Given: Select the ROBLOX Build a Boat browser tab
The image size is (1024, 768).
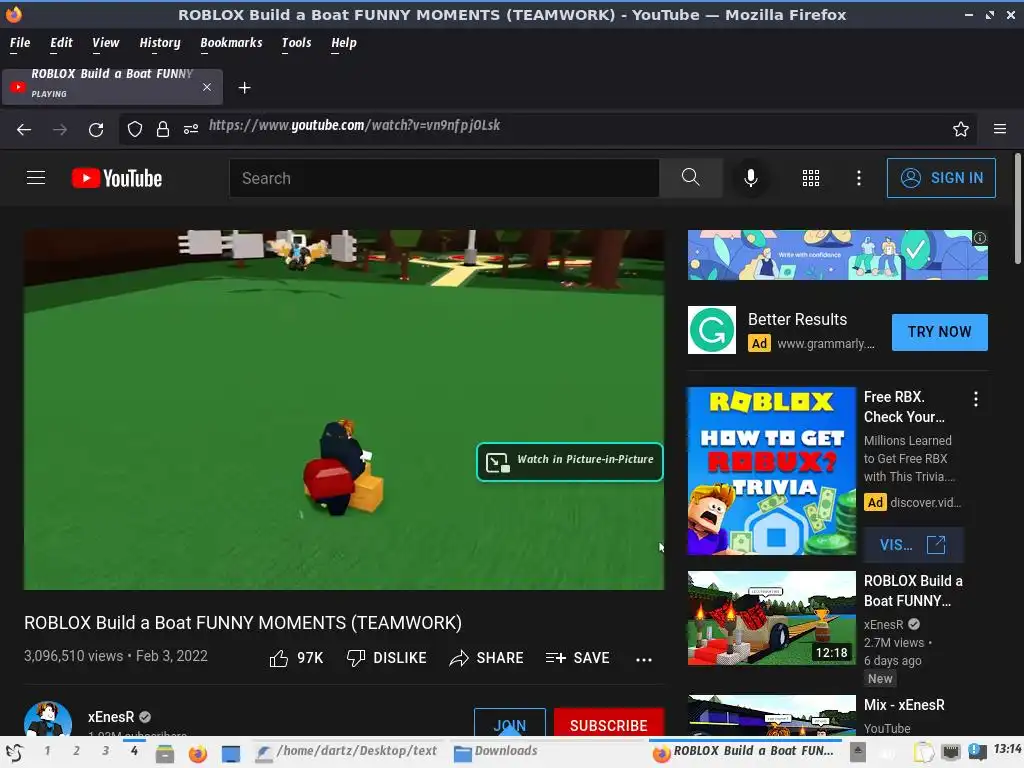Looking at the screenshot, I should 112,87.
